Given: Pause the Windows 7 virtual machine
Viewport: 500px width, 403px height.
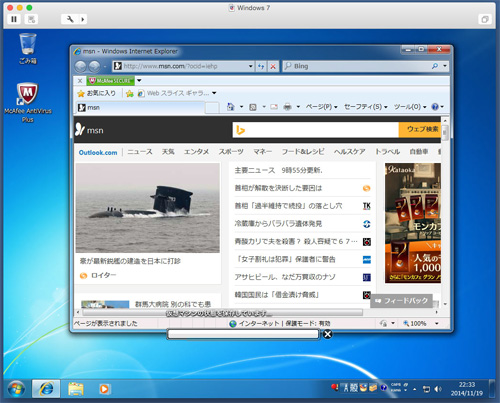Looking at the screenshot, I should (14, 19).
